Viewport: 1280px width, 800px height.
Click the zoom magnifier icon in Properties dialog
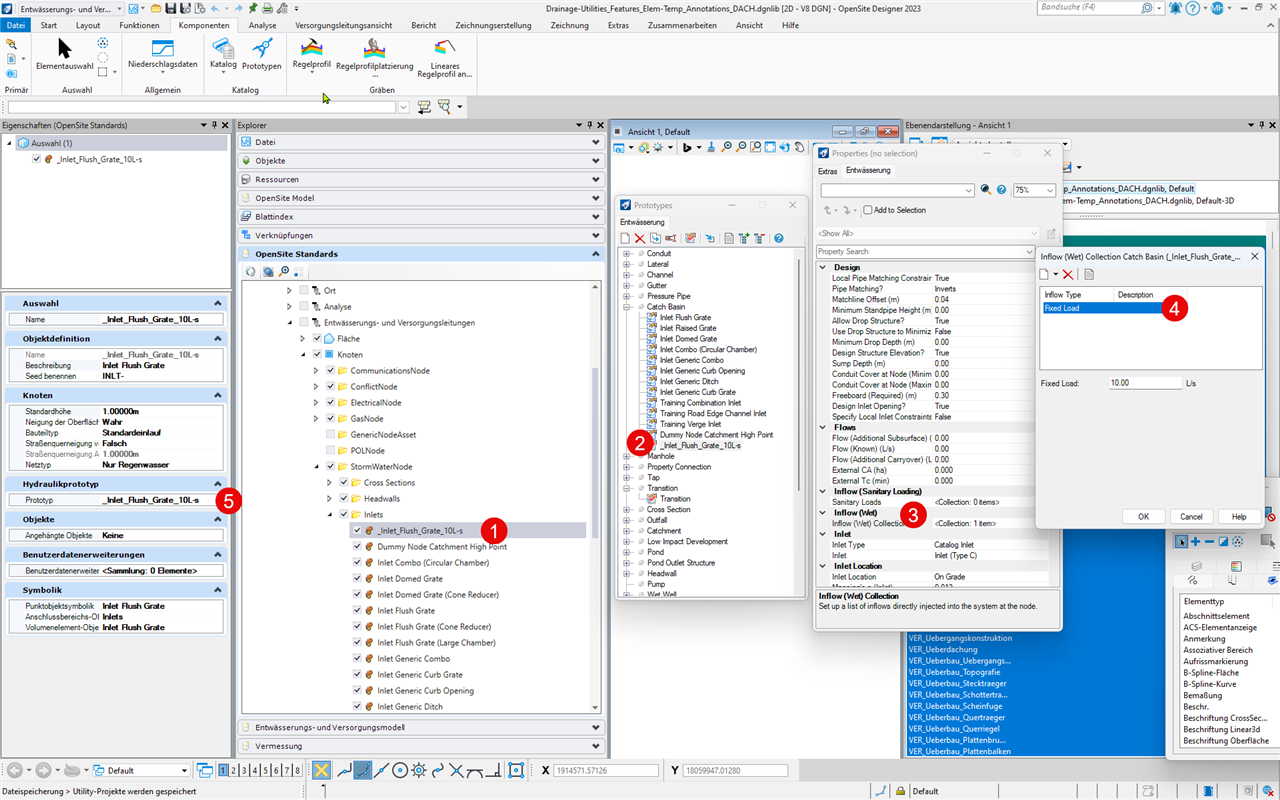(x=986, y=190)
